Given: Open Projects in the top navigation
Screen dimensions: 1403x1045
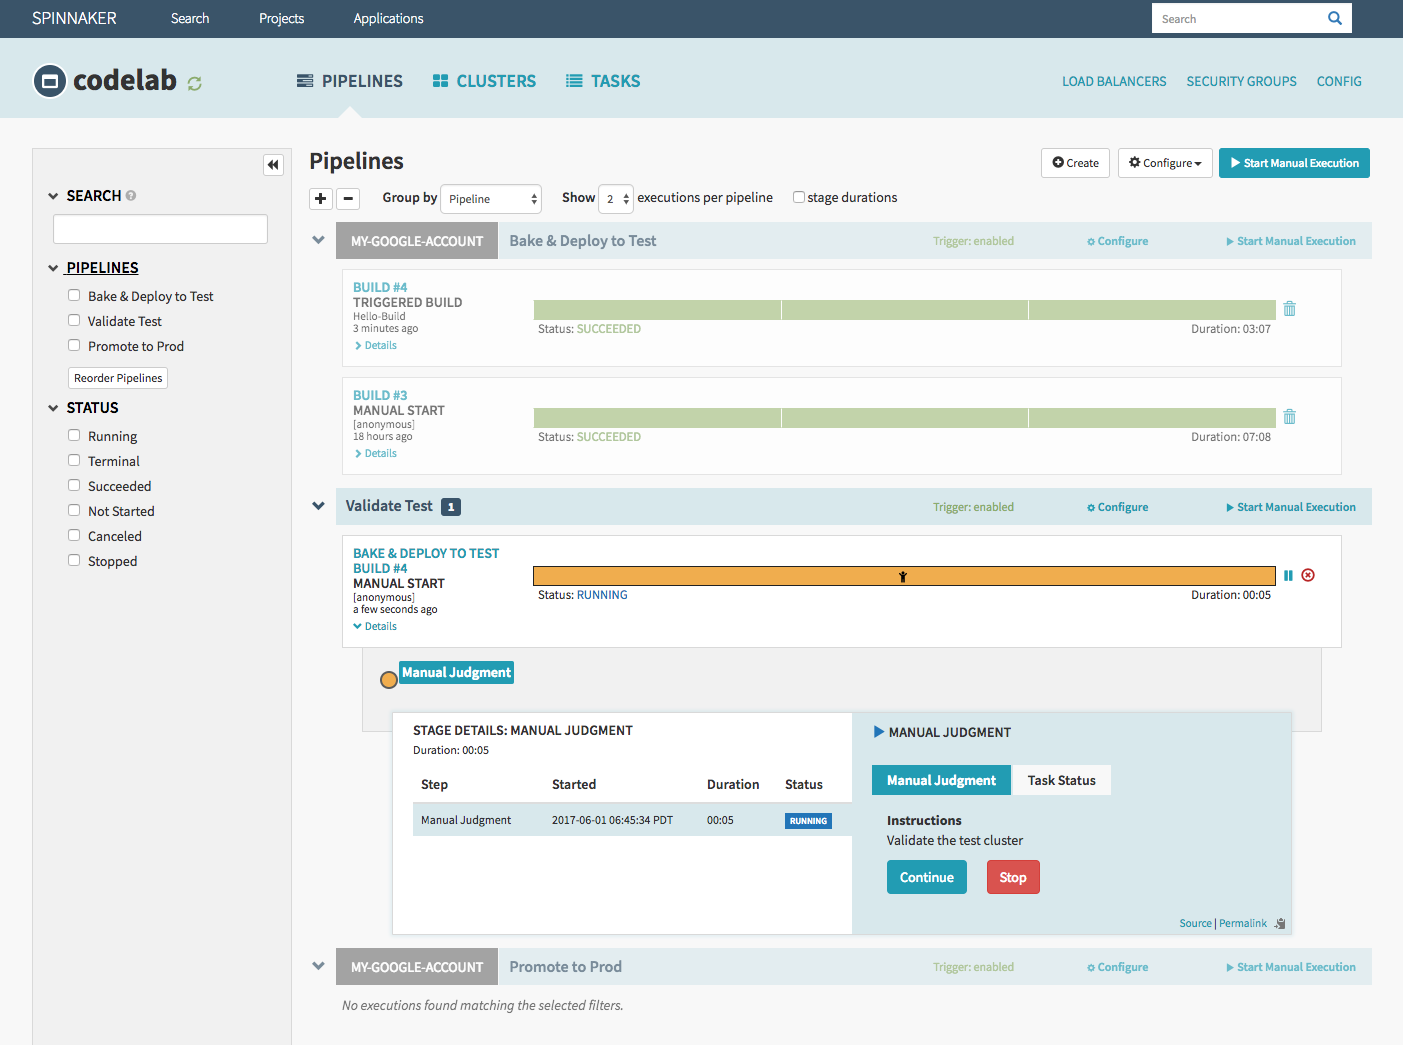Looking at the screenshot, I should [281, 18].
